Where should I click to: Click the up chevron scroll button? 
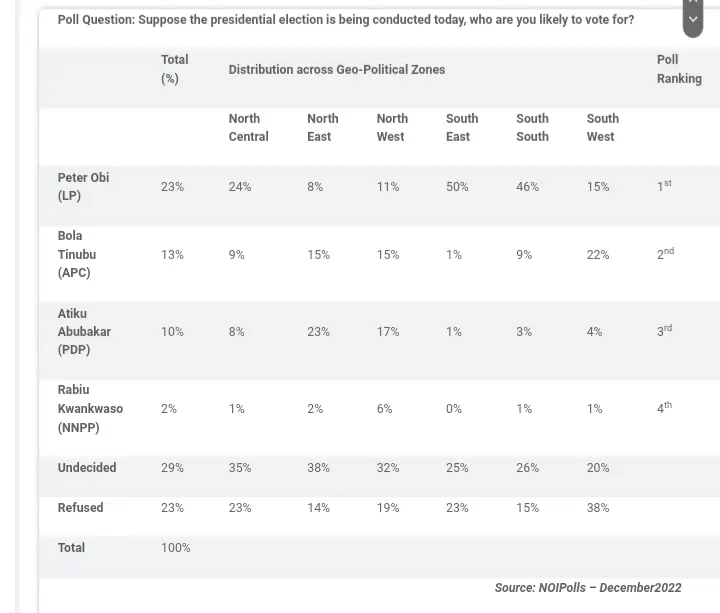click(693, 3)
